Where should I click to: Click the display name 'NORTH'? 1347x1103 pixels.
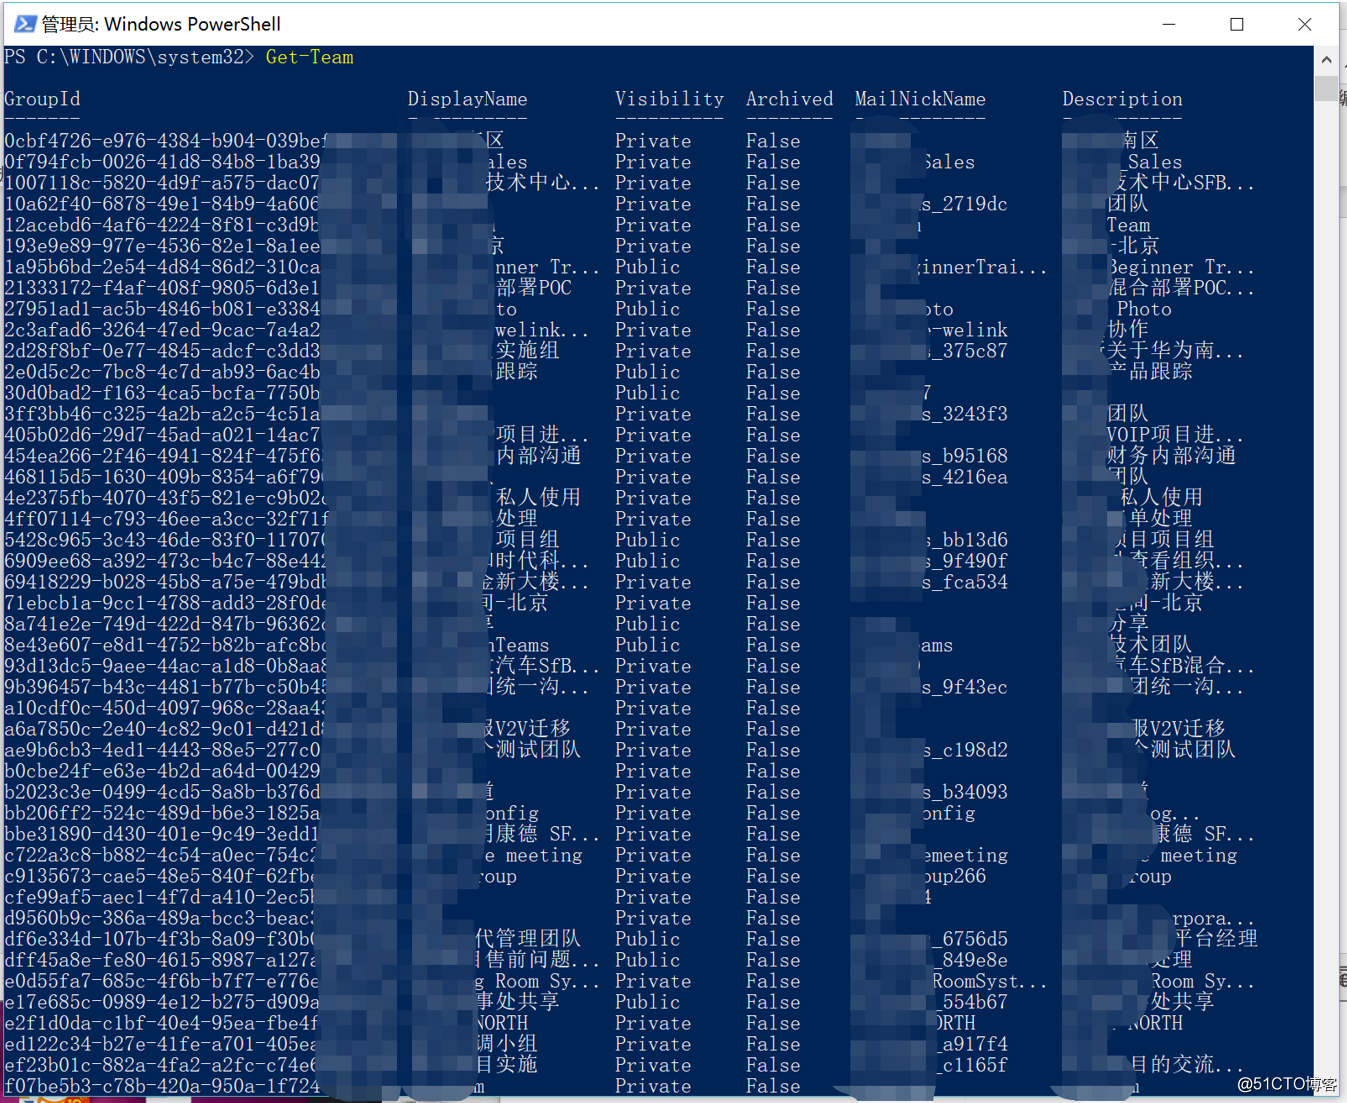click(502, 1023)
